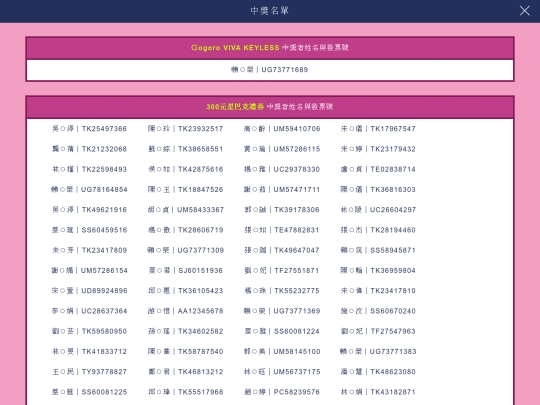Choose winner entry SJ60151936

pyautogui.click(x=186, y=271)
